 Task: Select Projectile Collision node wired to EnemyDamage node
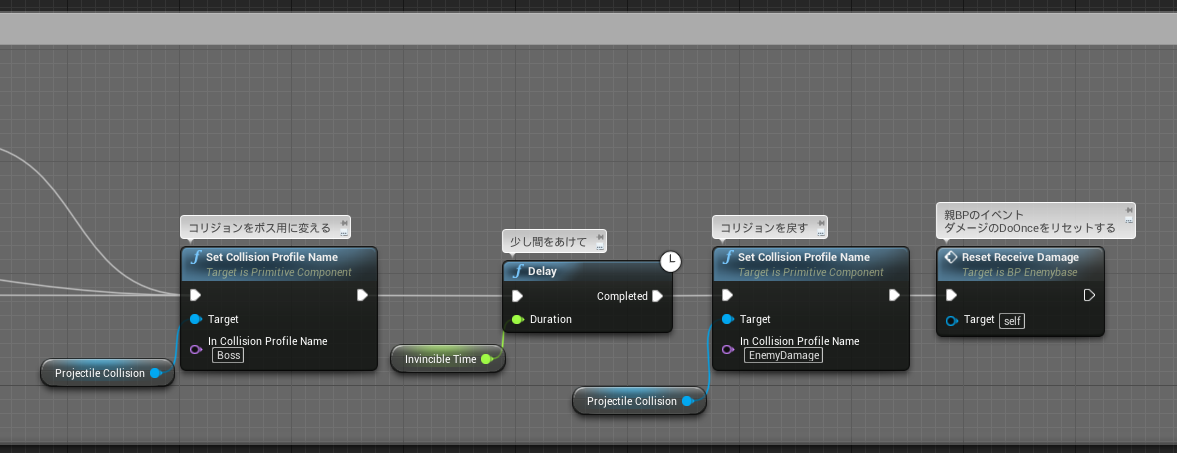pyautogui.click(x=640, y=401)
